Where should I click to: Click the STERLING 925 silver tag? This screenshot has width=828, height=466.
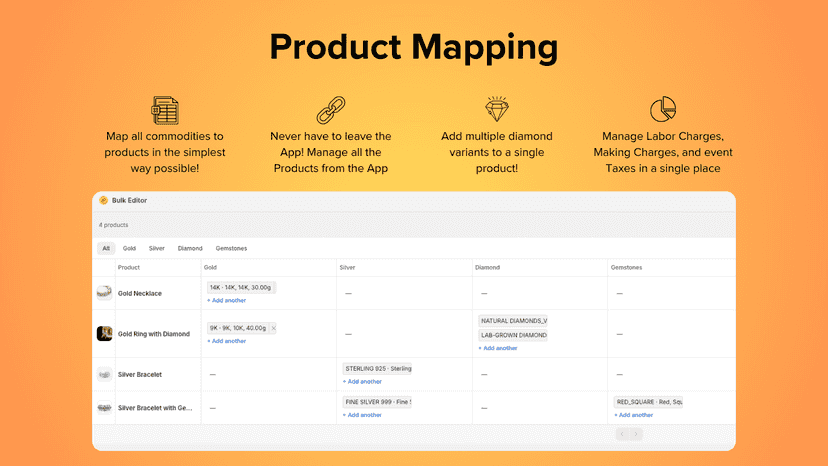click(377, 368)
